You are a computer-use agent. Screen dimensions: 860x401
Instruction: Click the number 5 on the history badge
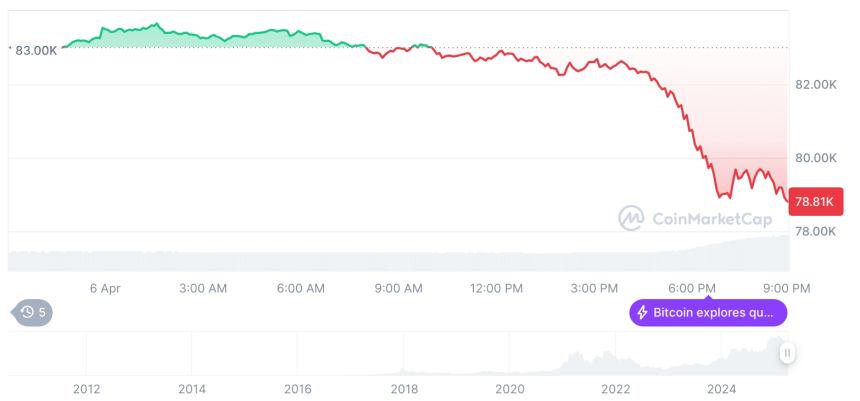click(43, 312)
